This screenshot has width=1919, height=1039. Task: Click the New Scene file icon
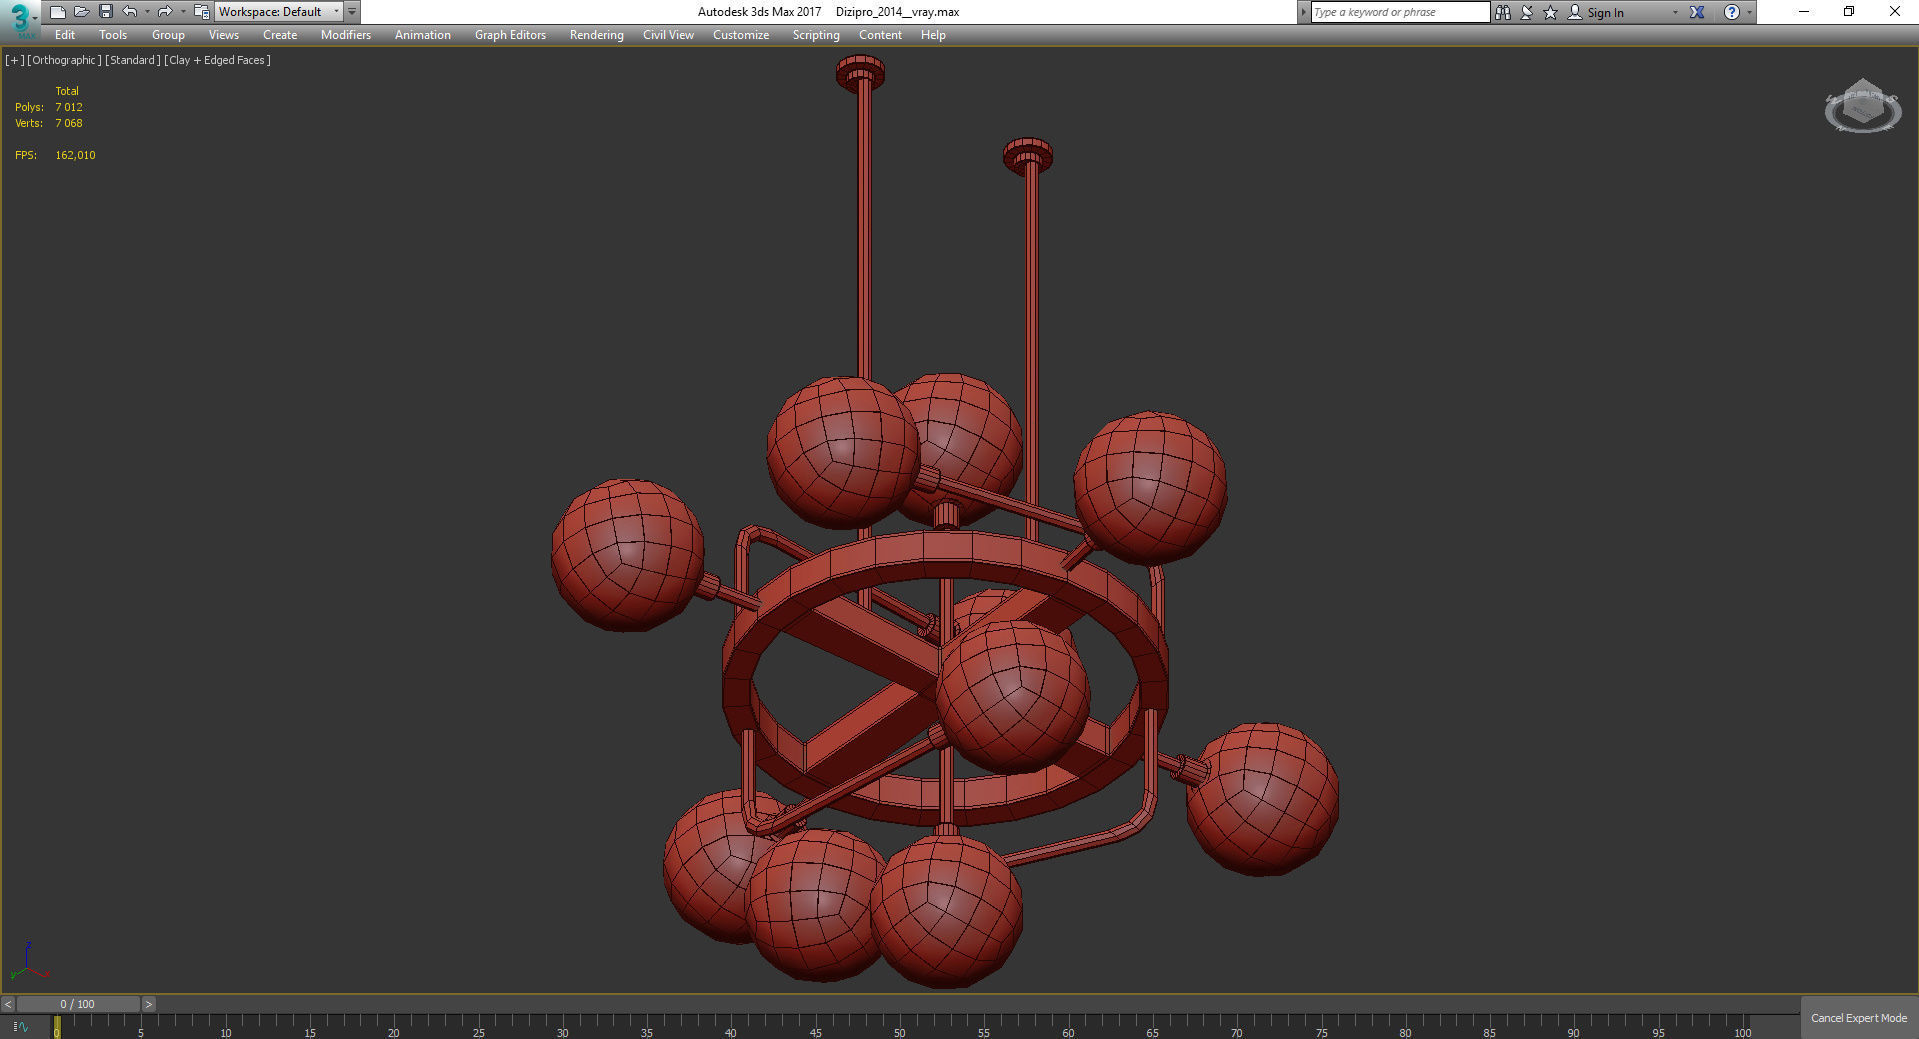click(58, 12)
